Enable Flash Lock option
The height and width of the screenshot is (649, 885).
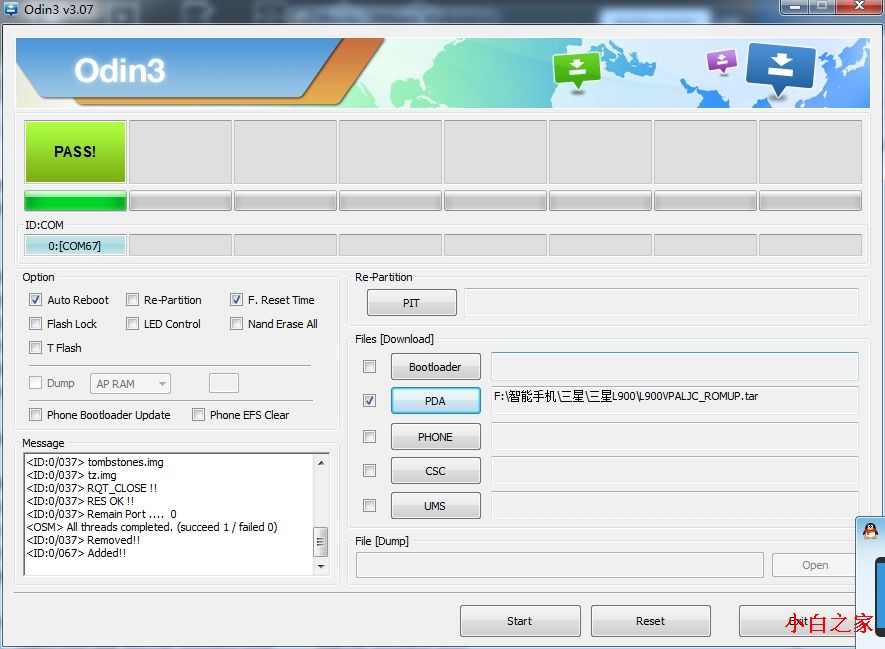tap(36, 323)
